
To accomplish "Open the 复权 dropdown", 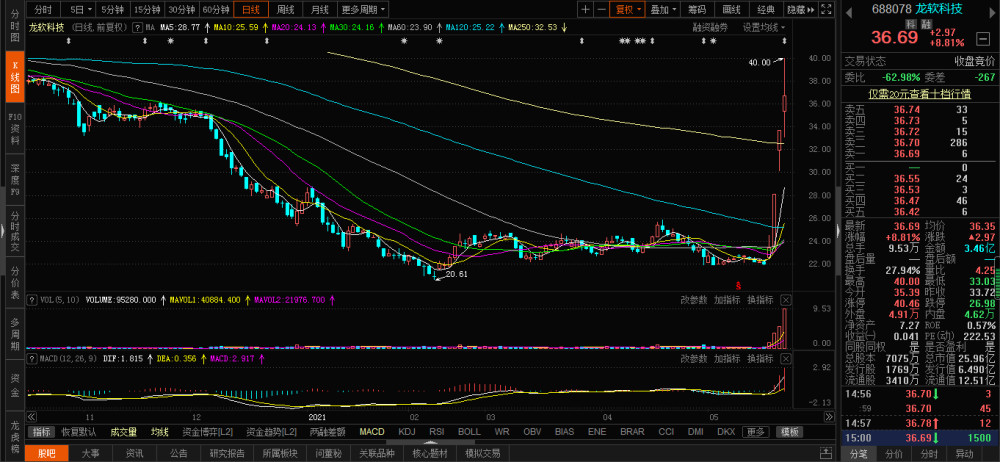I will [x=628, y=10].
